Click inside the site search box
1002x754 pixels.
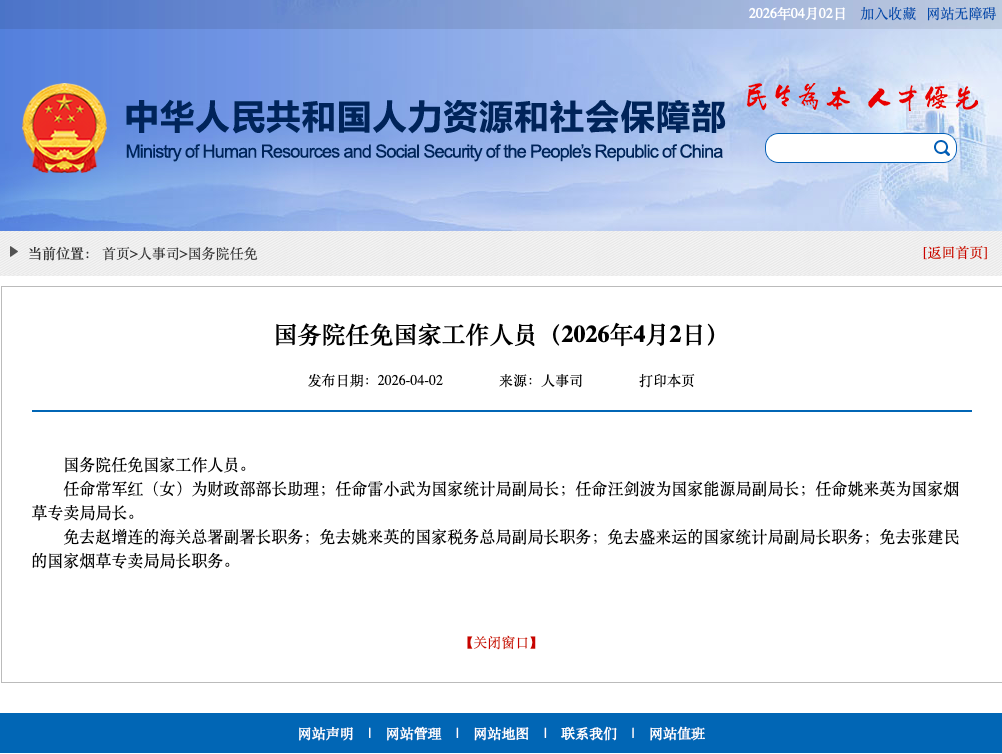pyautogui.click(x=848, y=148)
